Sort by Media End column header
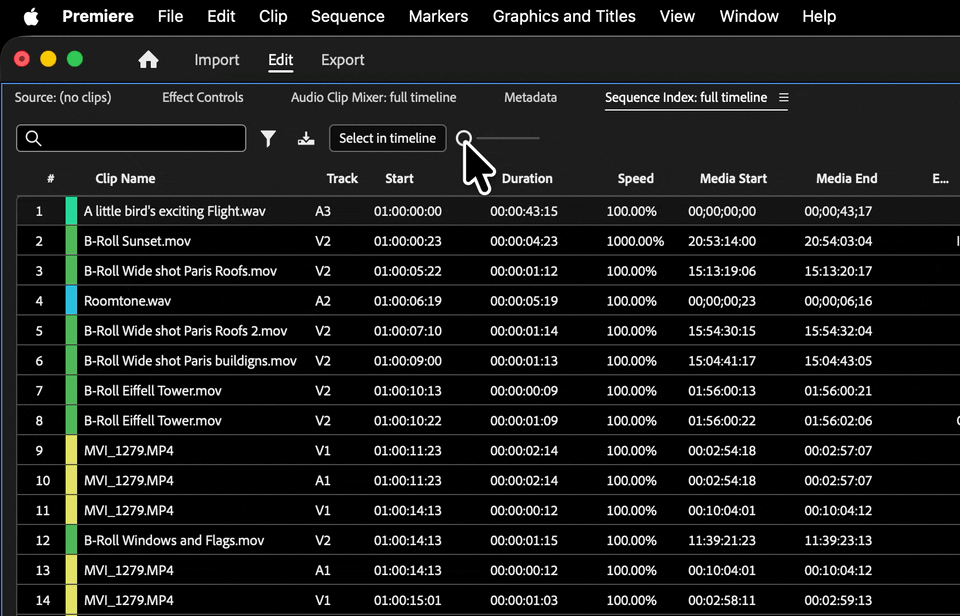The image size is (960, 616). (x=847, y=179)
